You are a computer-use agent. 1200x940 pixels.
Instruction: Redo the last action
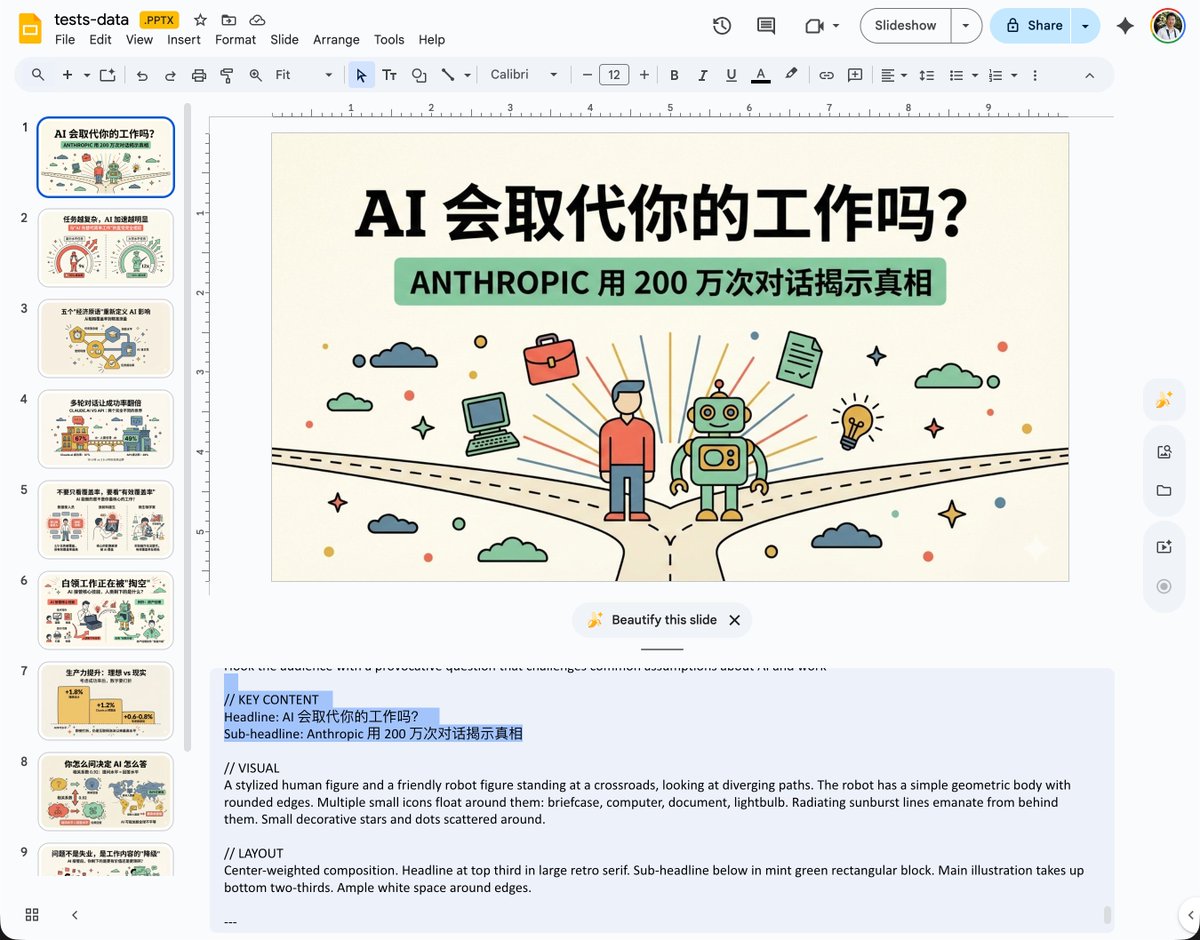(x=170, y=75)
